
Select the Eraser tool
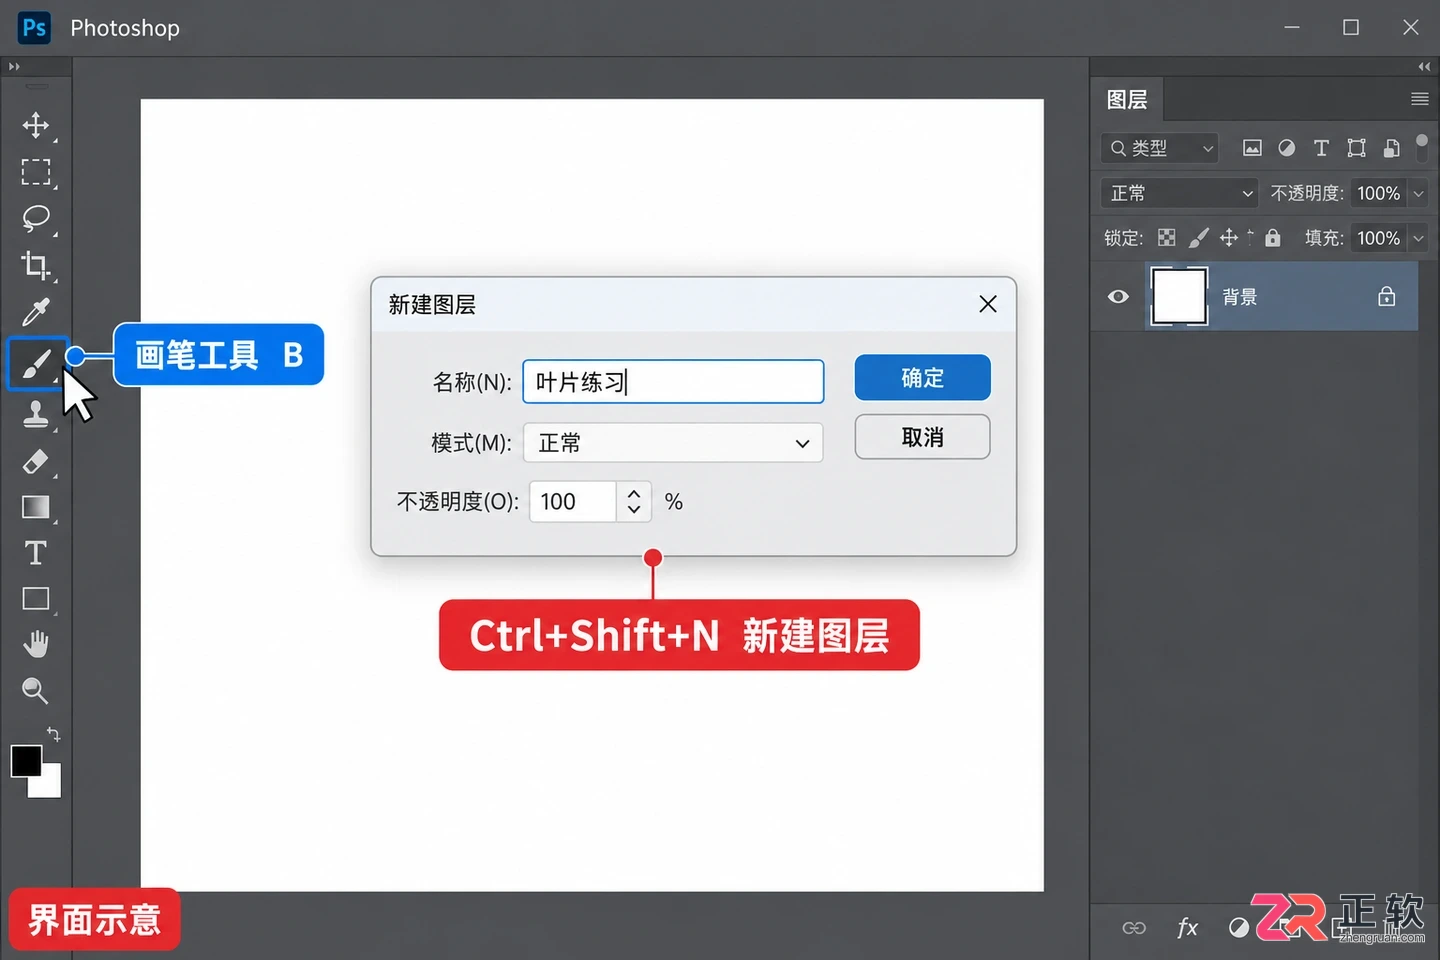pos(36,461)
